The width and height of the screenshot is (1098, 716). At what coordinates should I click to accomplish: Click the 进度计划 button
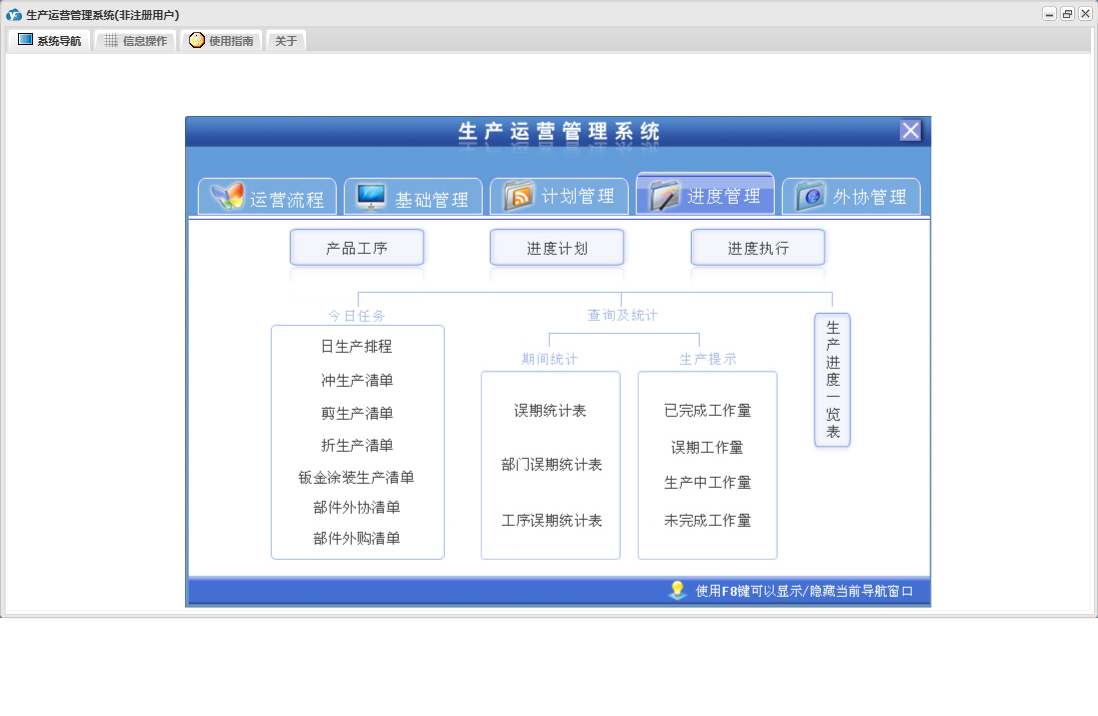tap(557, 248)
